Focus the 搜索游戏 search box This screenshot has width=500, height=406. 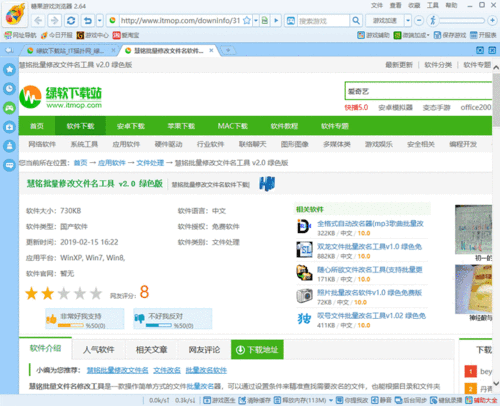coord(323,21)
